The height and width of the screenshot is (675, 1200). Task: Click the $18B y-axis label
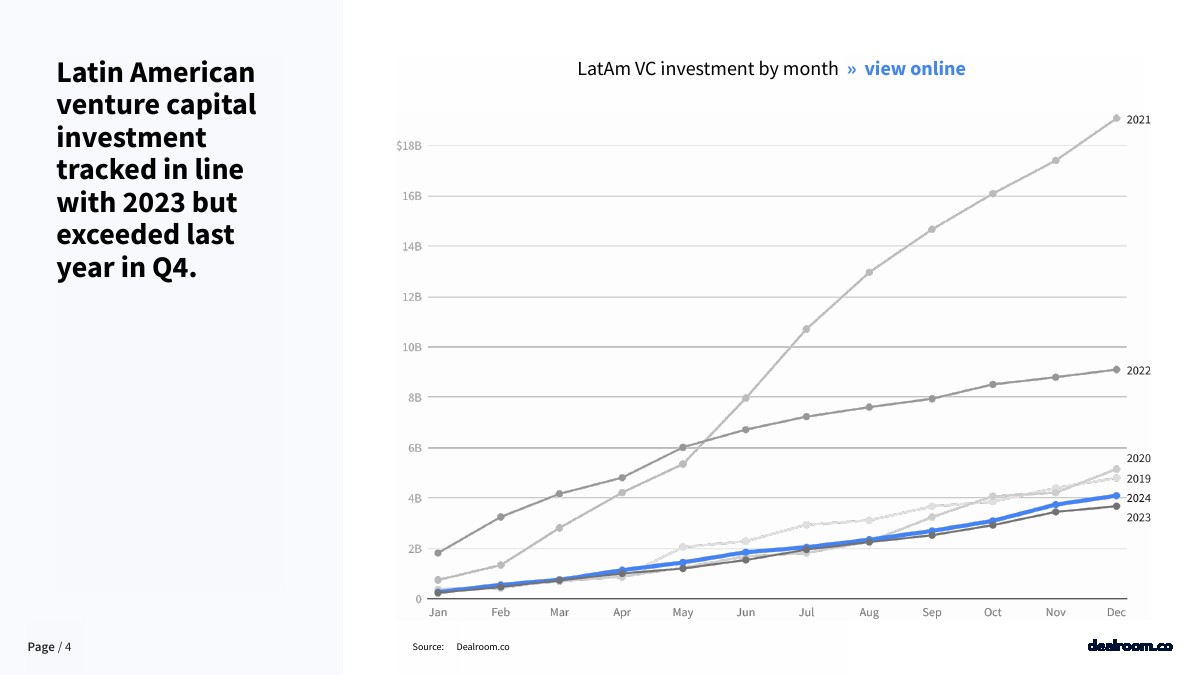(409, 146)
